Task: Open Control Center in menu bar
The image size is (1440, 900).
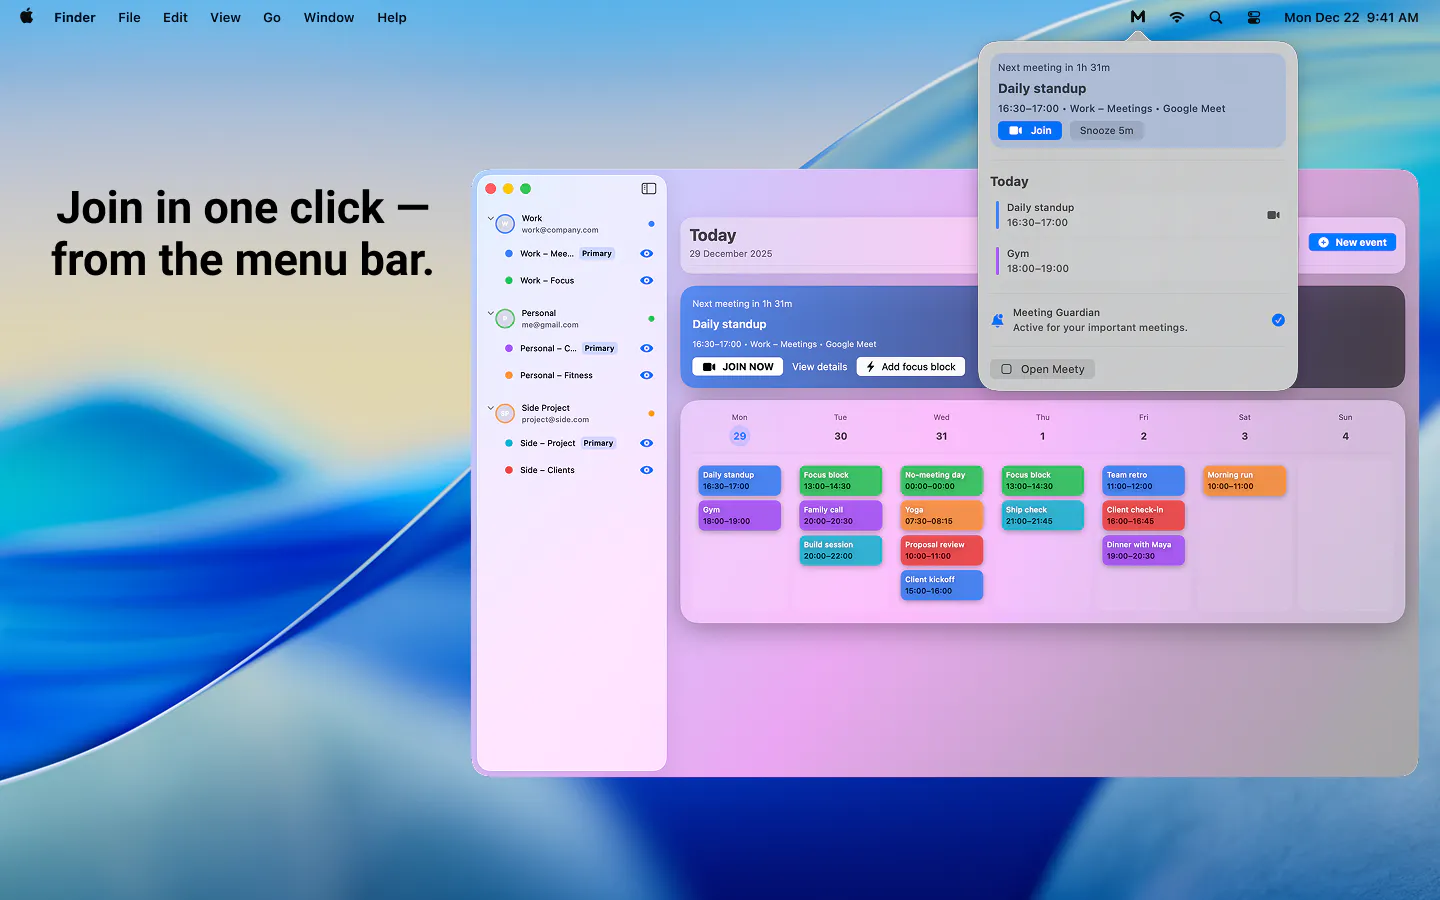Action: point(1253,17)
